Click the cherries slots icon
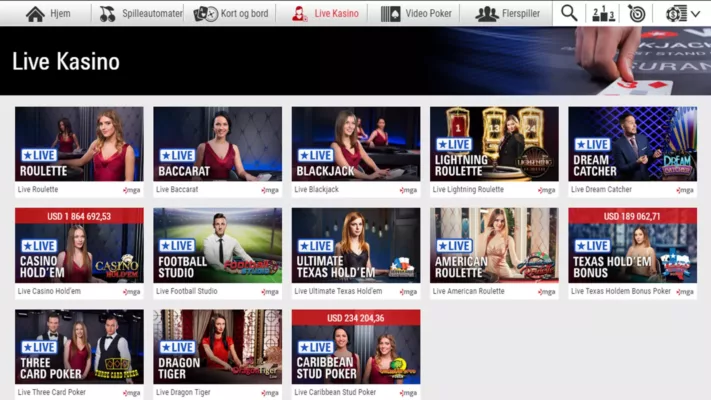711x400 pixels. point(107,14)
